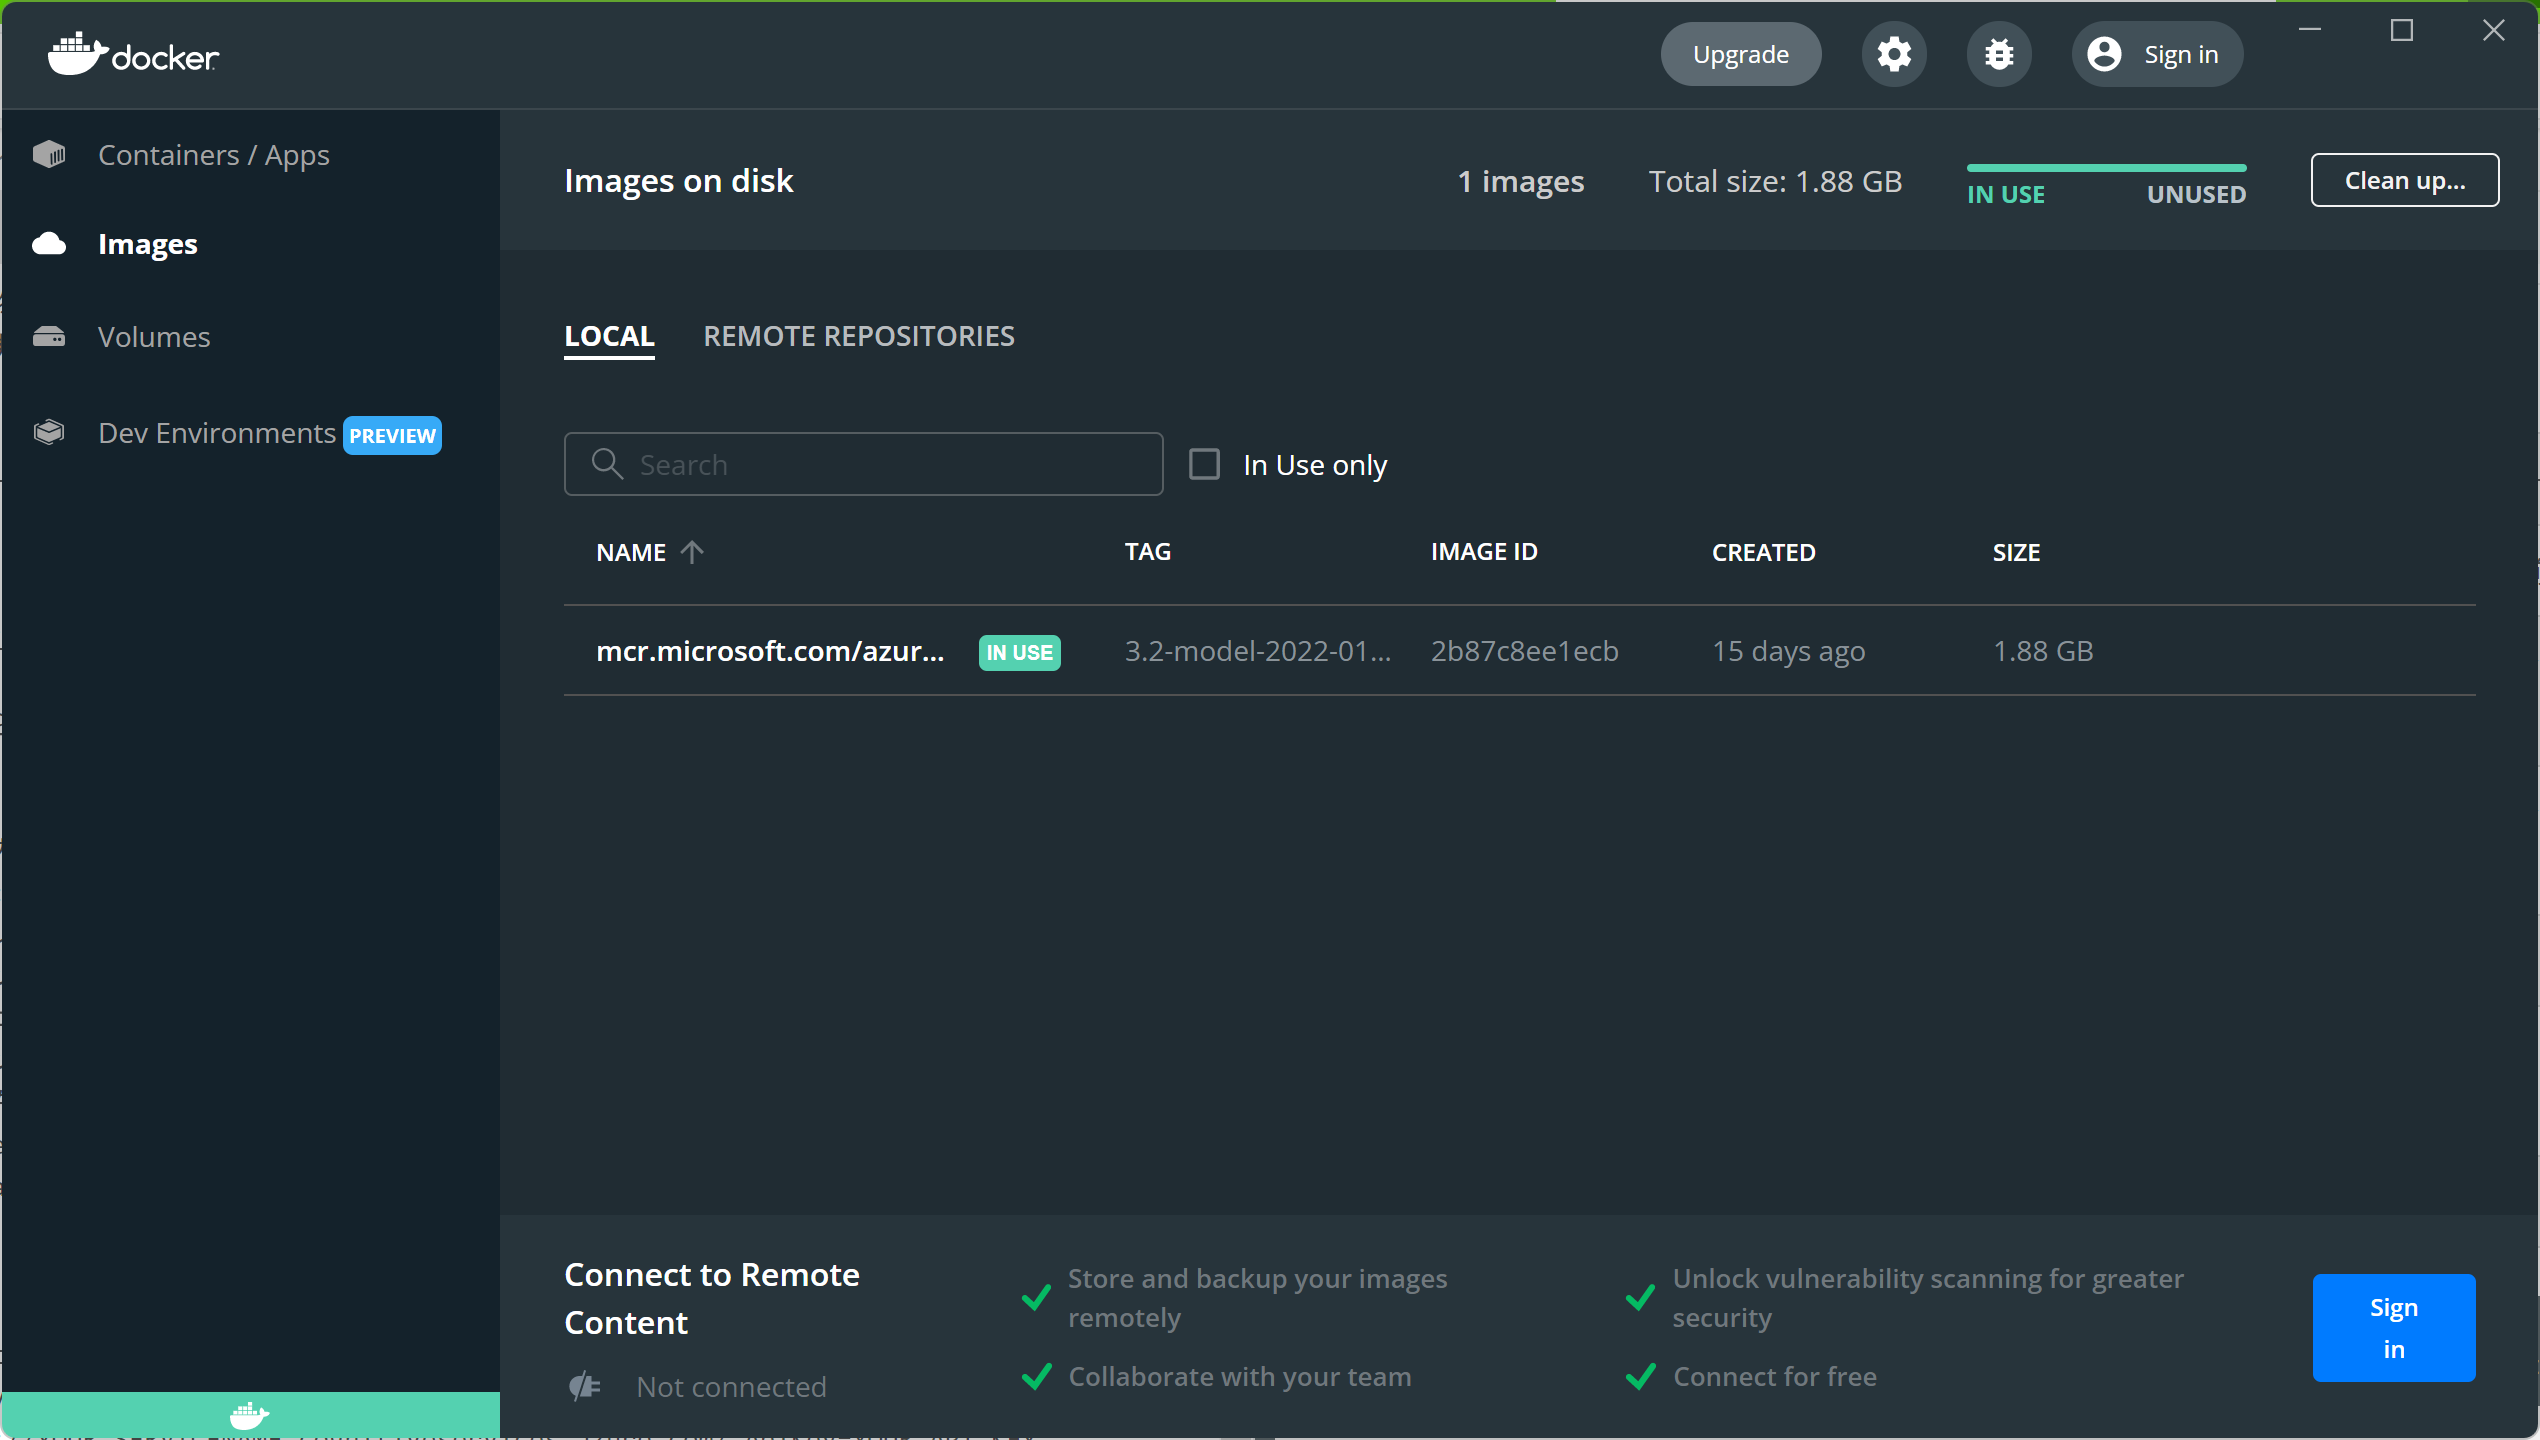Click the user avatar icon beside Sign in
2540x1440 pixels.
(x=2104, y=54)
